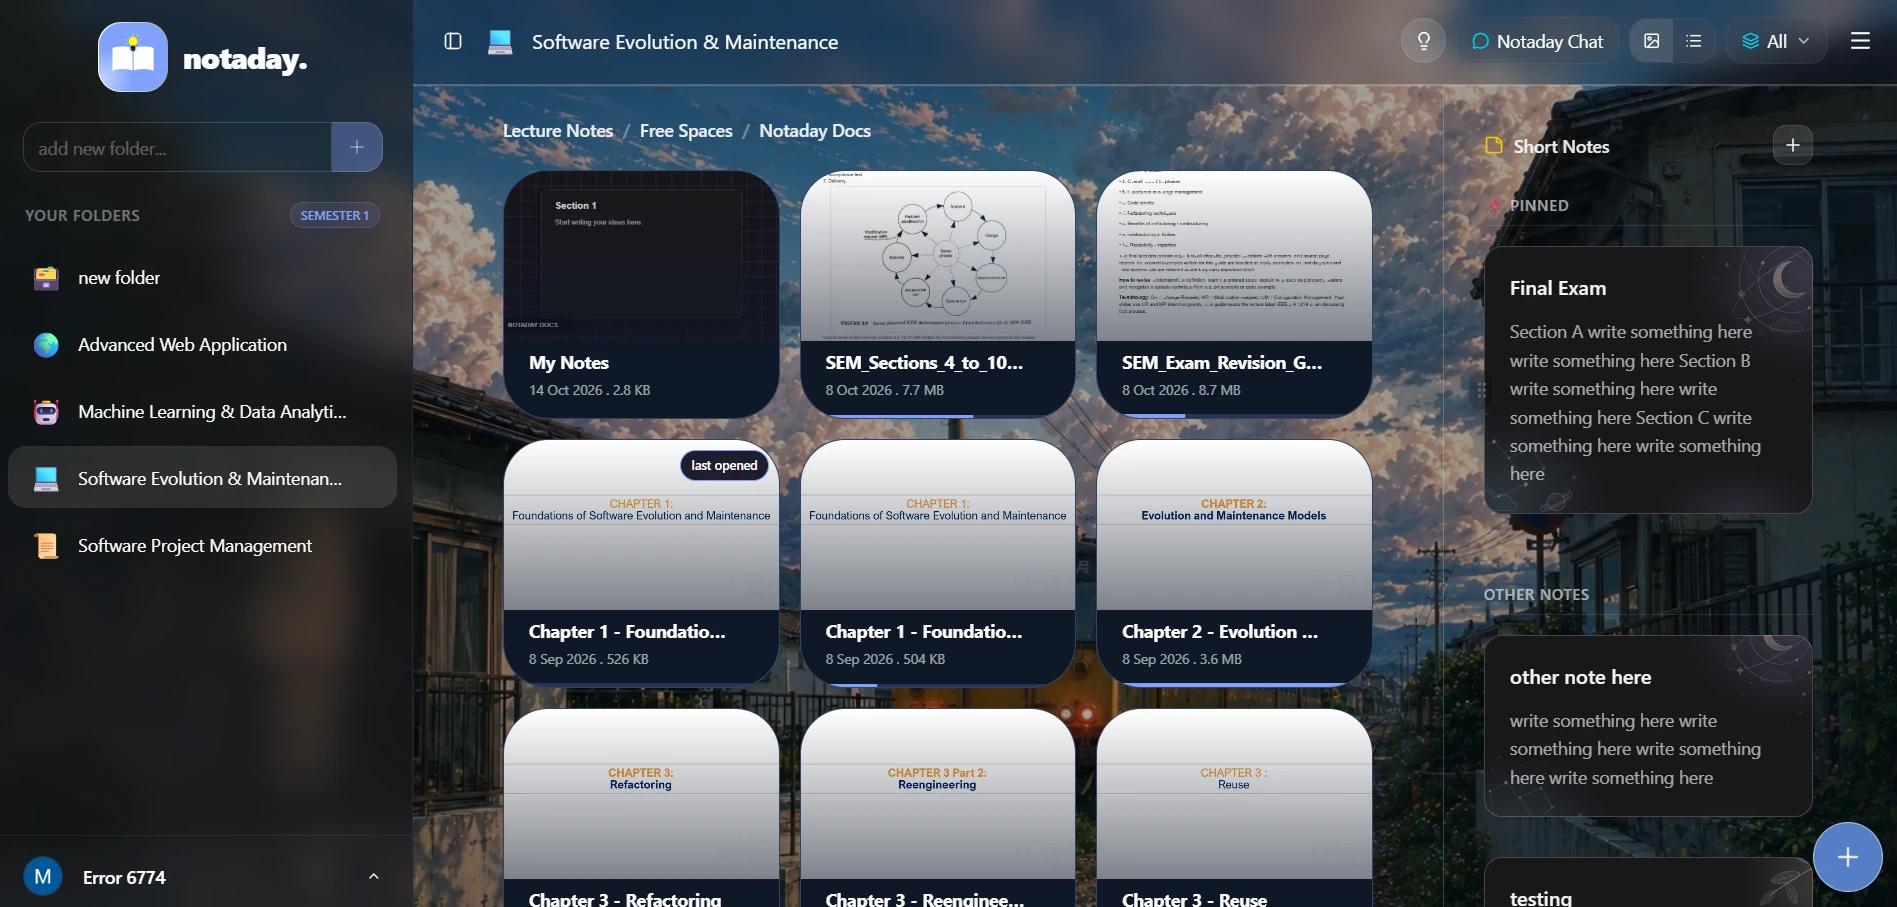
Task: Click the Short Notes note icon
Action: [1494, 145]
